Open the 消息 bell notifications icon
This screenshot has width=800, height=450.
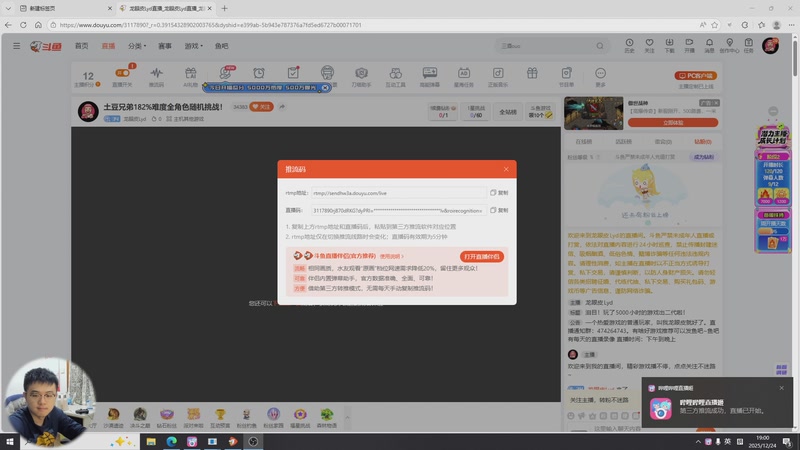(x=709, y=45)
